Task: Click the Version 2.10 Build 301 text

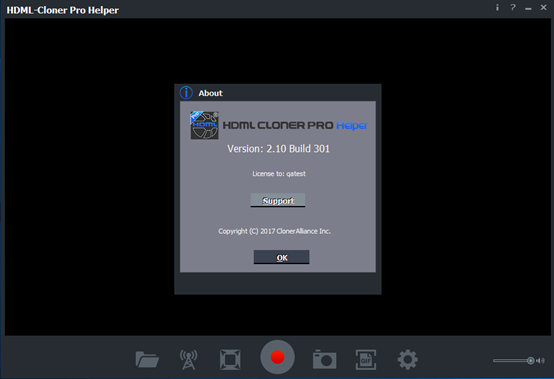Action: click(x=278, y=149)
